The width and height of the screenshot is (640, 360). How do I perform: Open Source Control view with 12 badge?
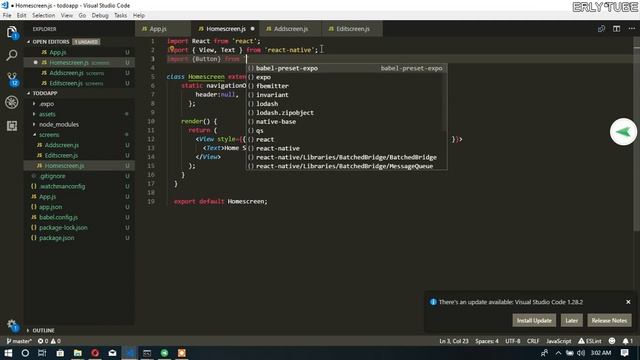[x=12, y=79]
